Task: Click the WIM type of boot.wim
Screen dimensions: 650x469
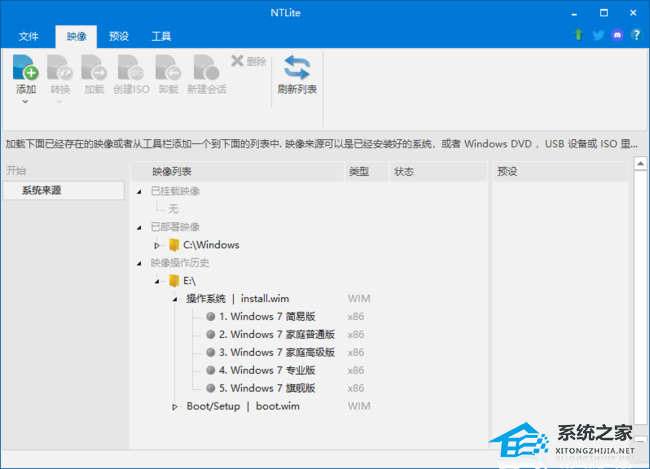Action: point(359,406)
